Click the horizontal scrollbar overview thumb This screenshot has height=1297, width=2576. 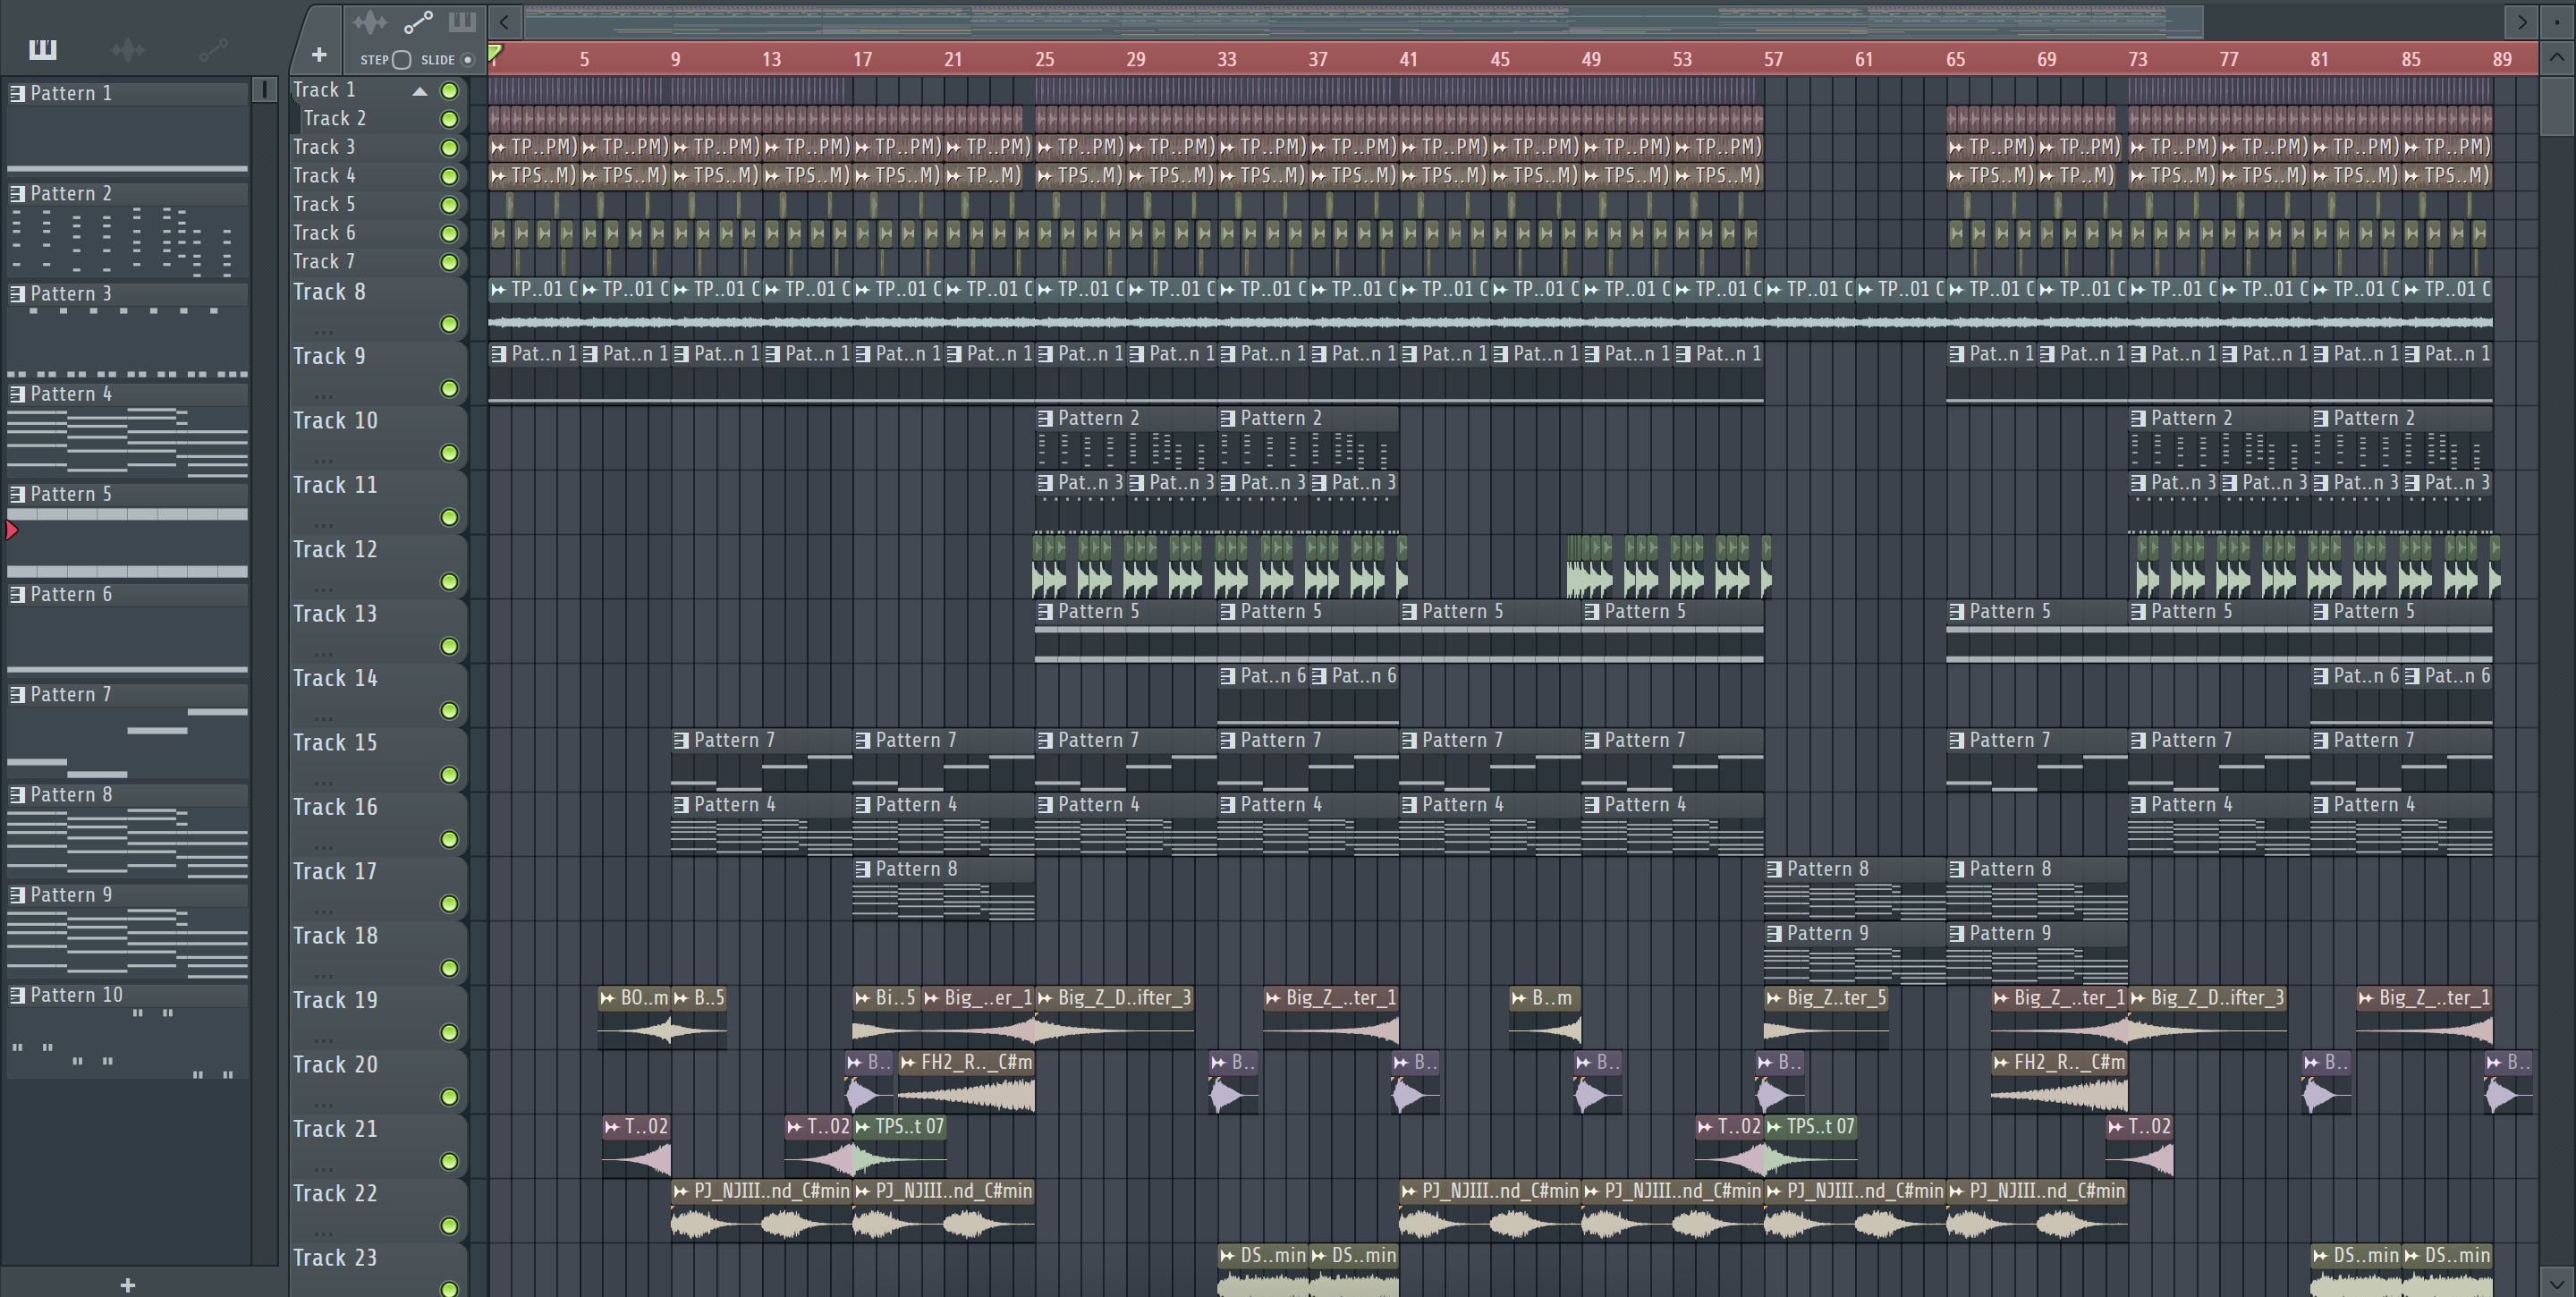point(1363,21)
